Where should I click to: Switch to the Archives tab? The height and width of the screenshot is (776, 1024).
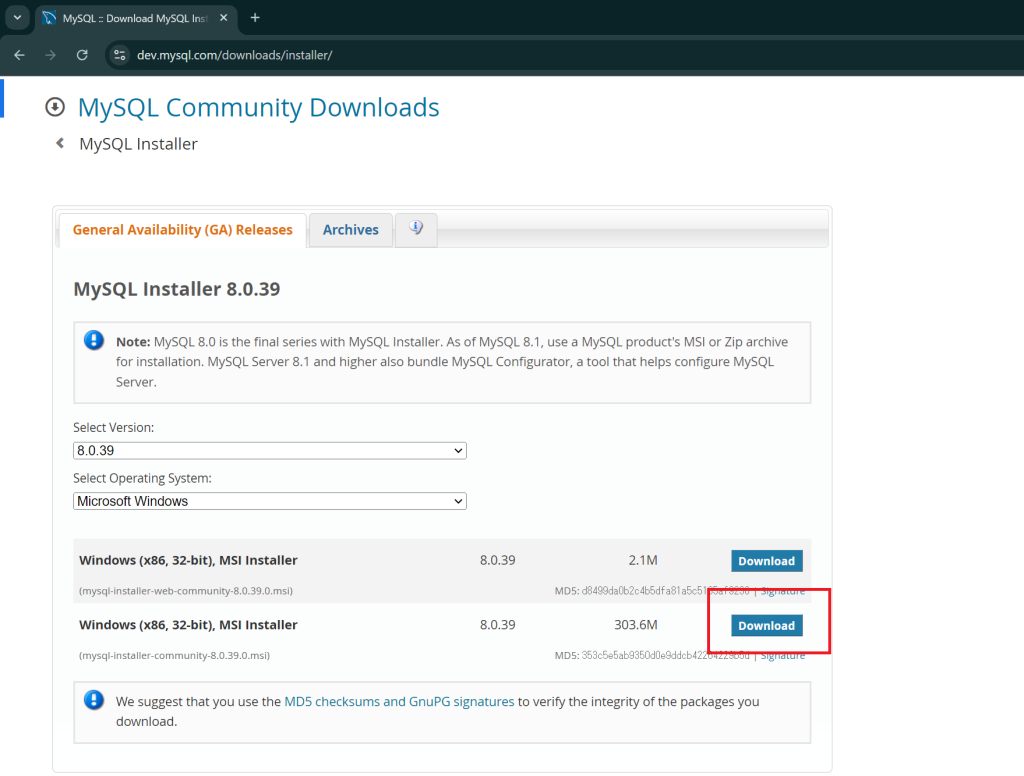350,230
